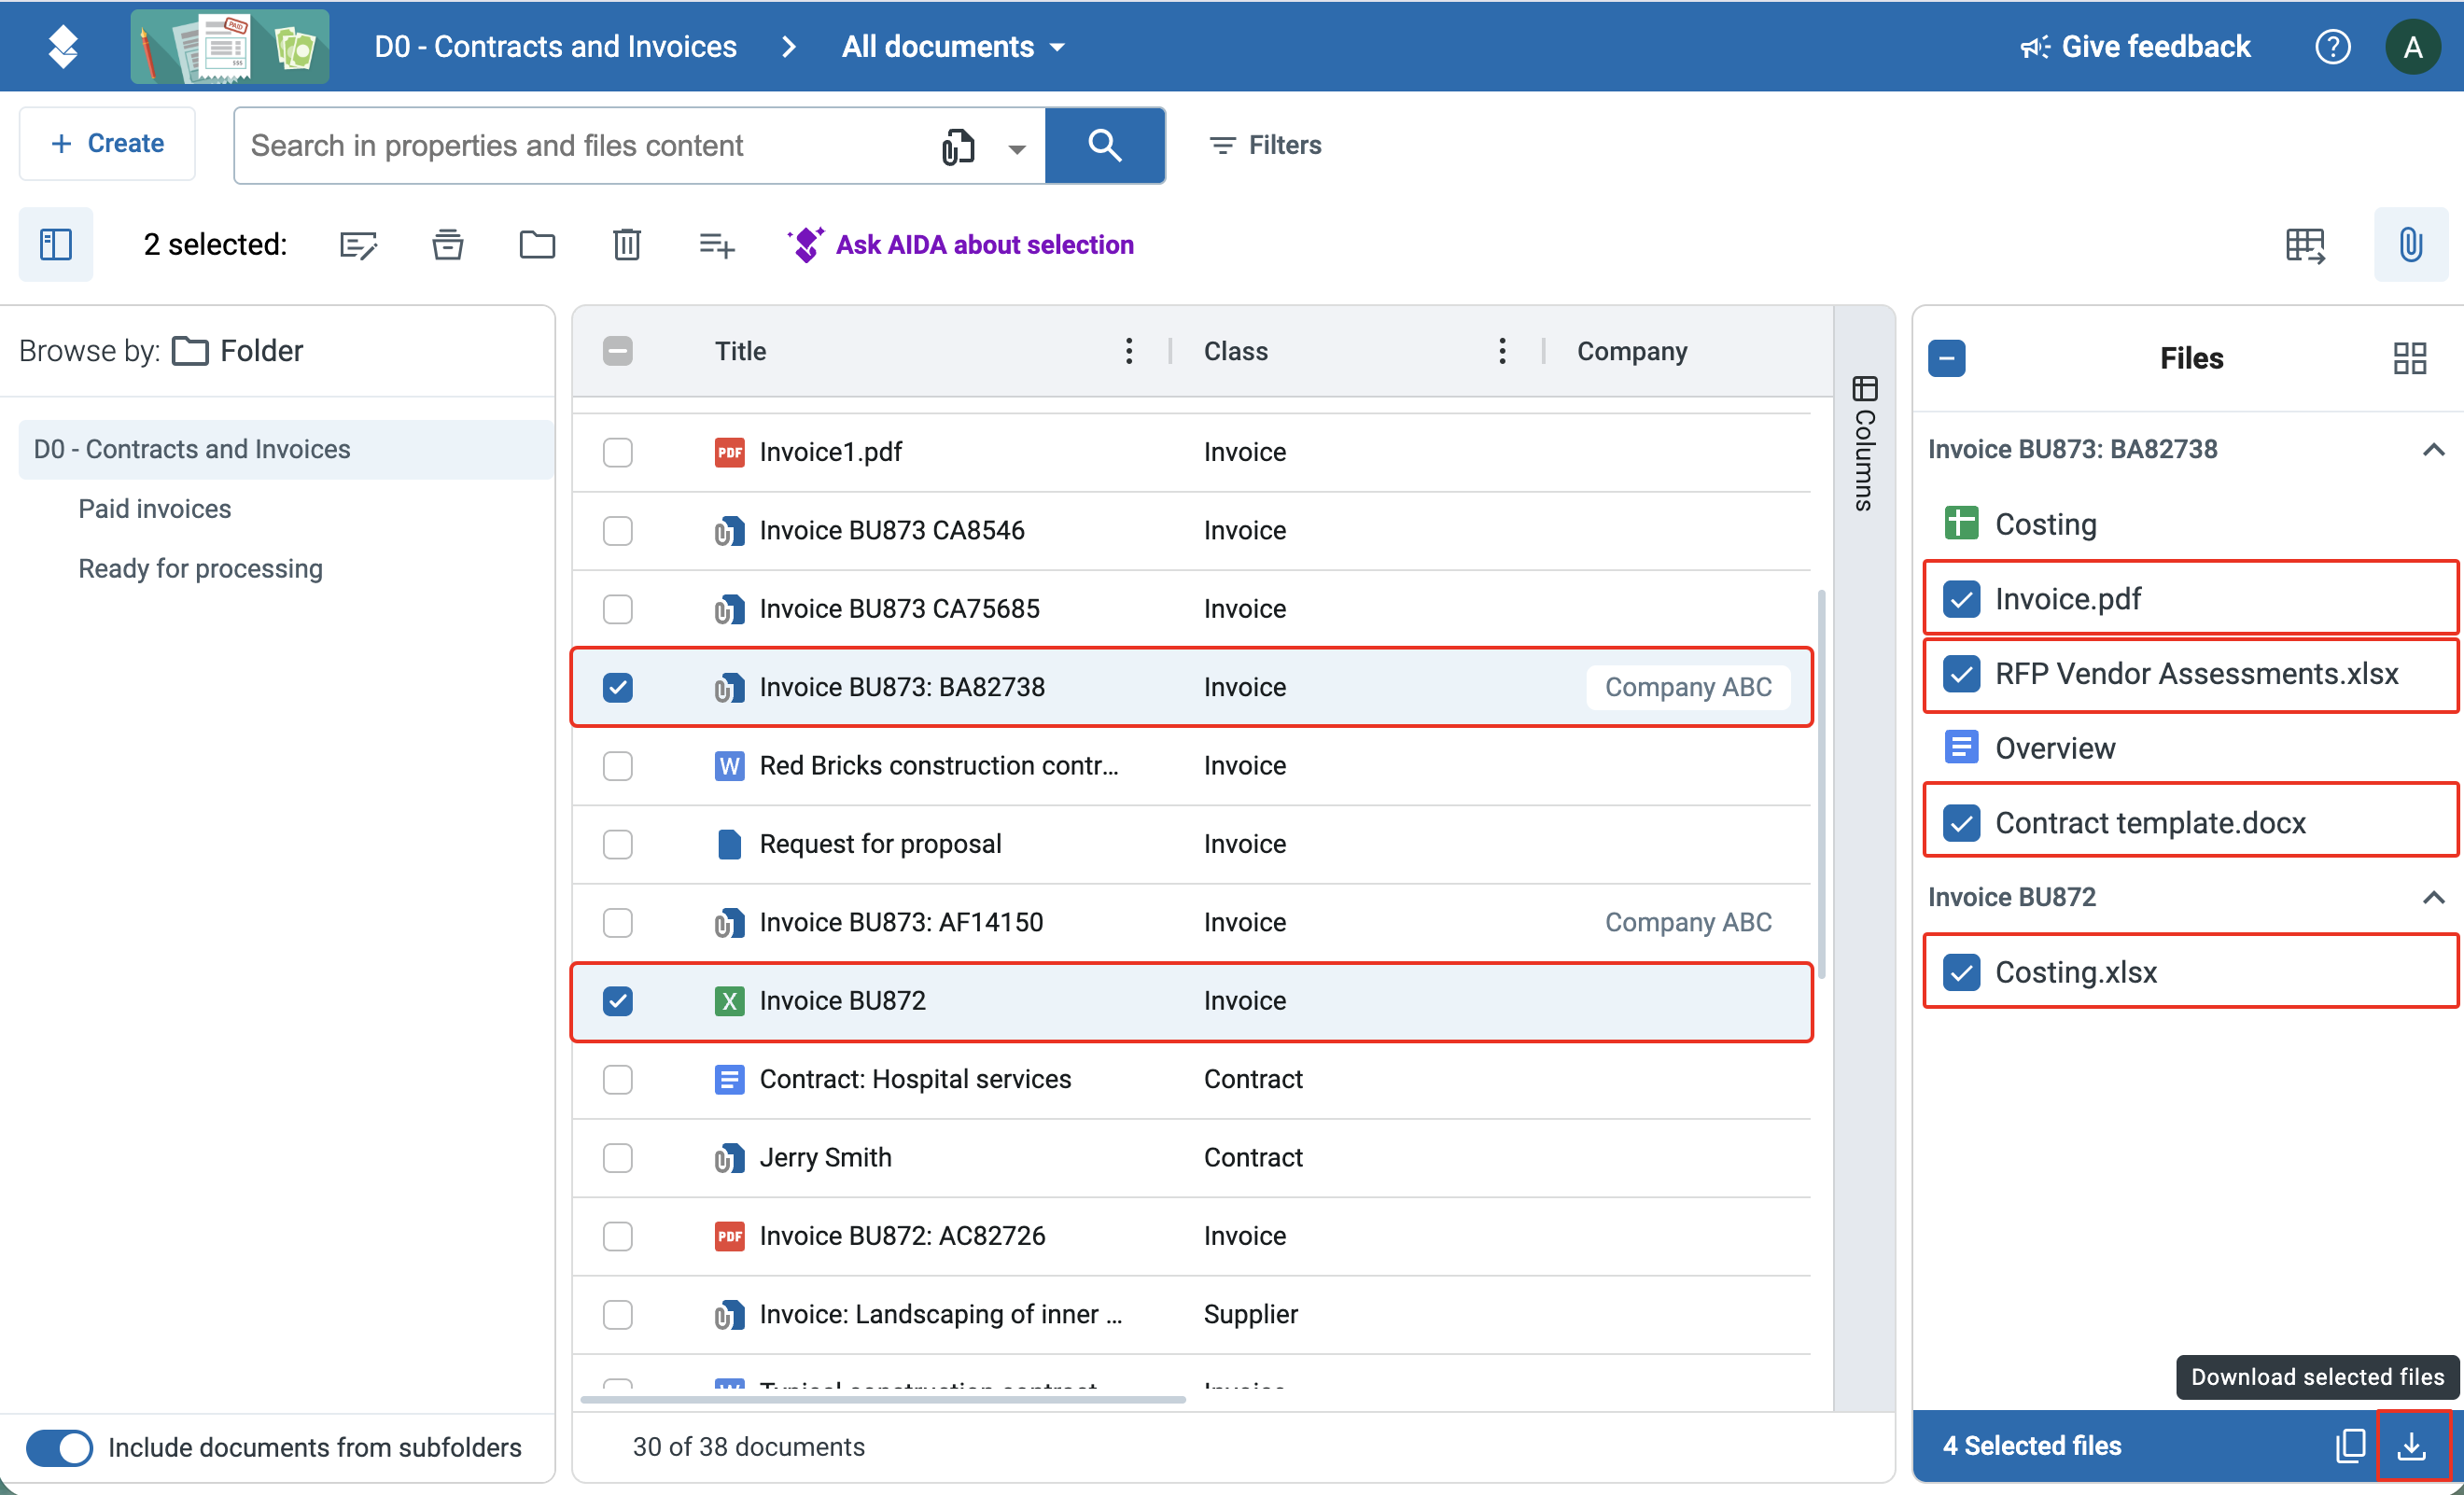Click the PDF icon for Invoice1.pdf

tap(730, 452)
